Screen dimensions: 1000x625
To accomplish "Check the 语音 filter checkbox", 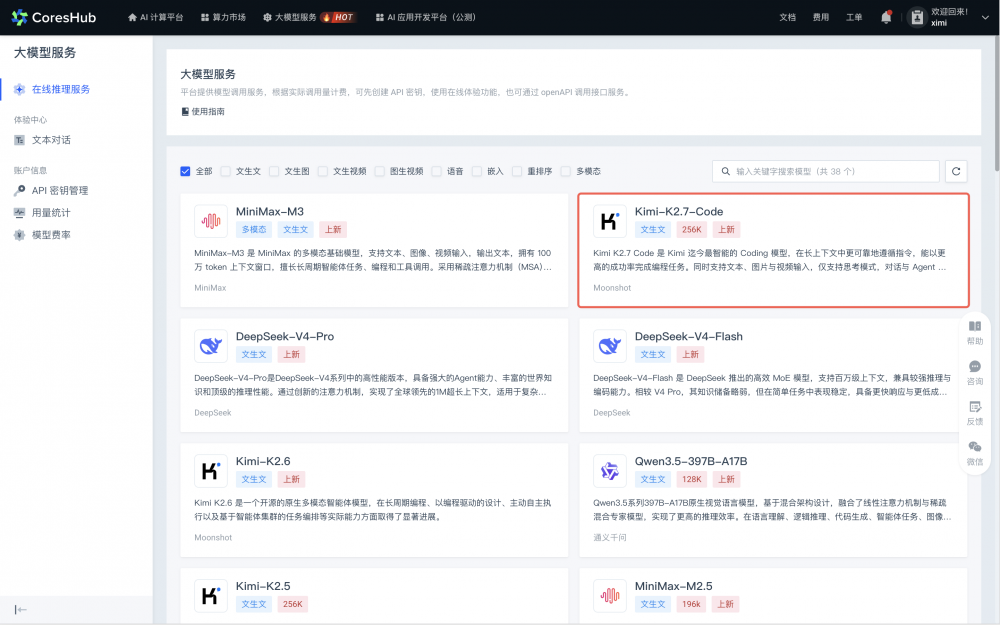I will 436,171.
